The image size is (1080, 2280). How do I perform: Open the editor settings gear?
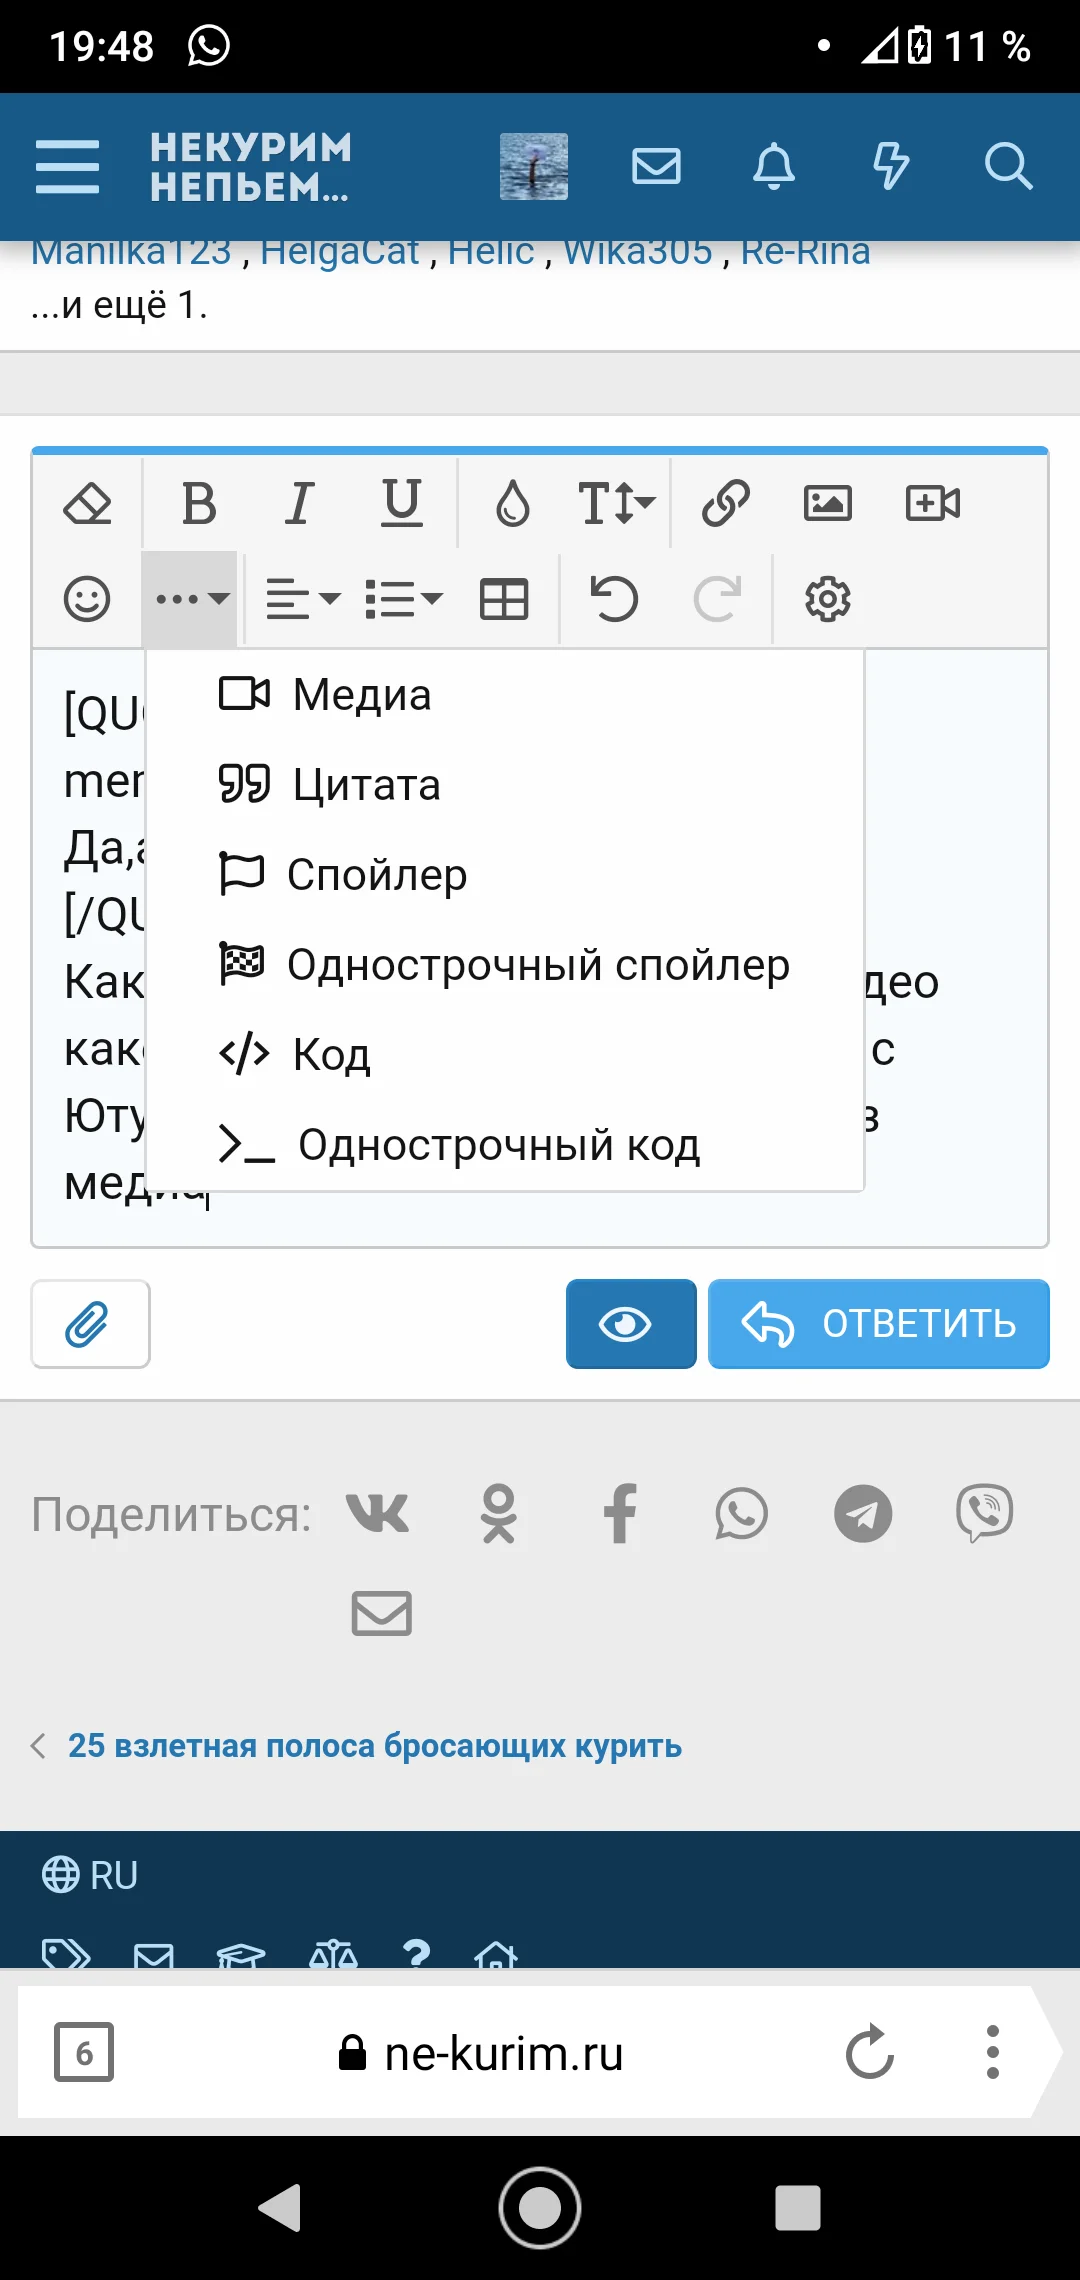pos(828,598)
